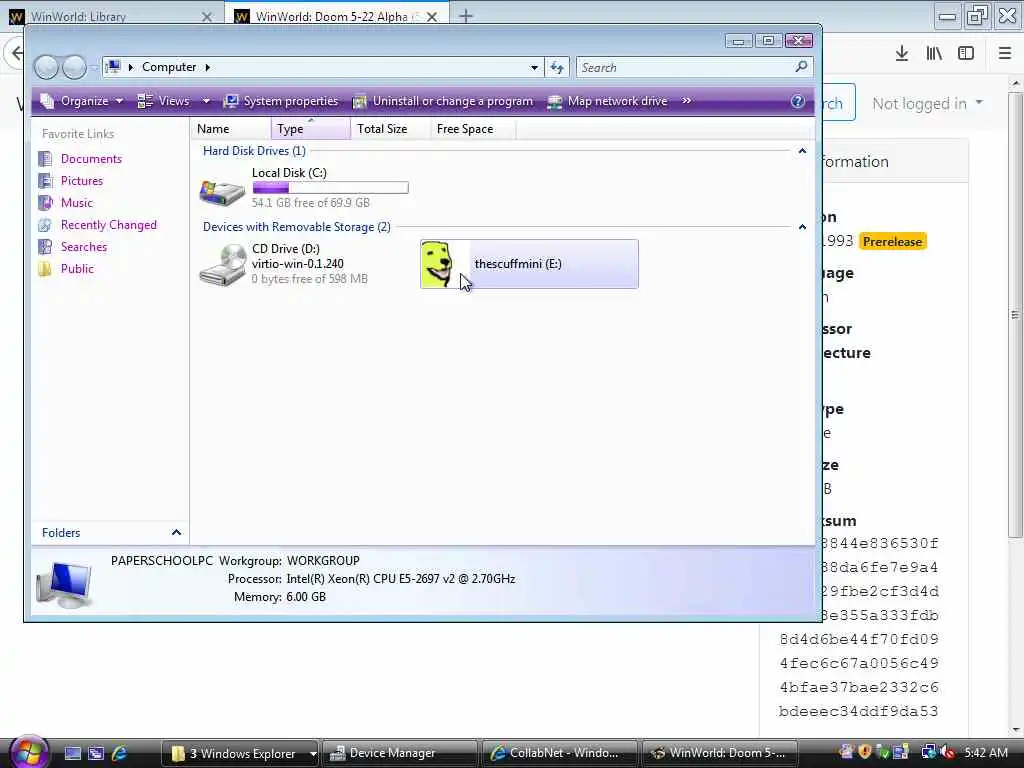Viewport: 1024px width, 768px height.
Task: Open Pictures in Favorite Links
Action: coord(82,181)
